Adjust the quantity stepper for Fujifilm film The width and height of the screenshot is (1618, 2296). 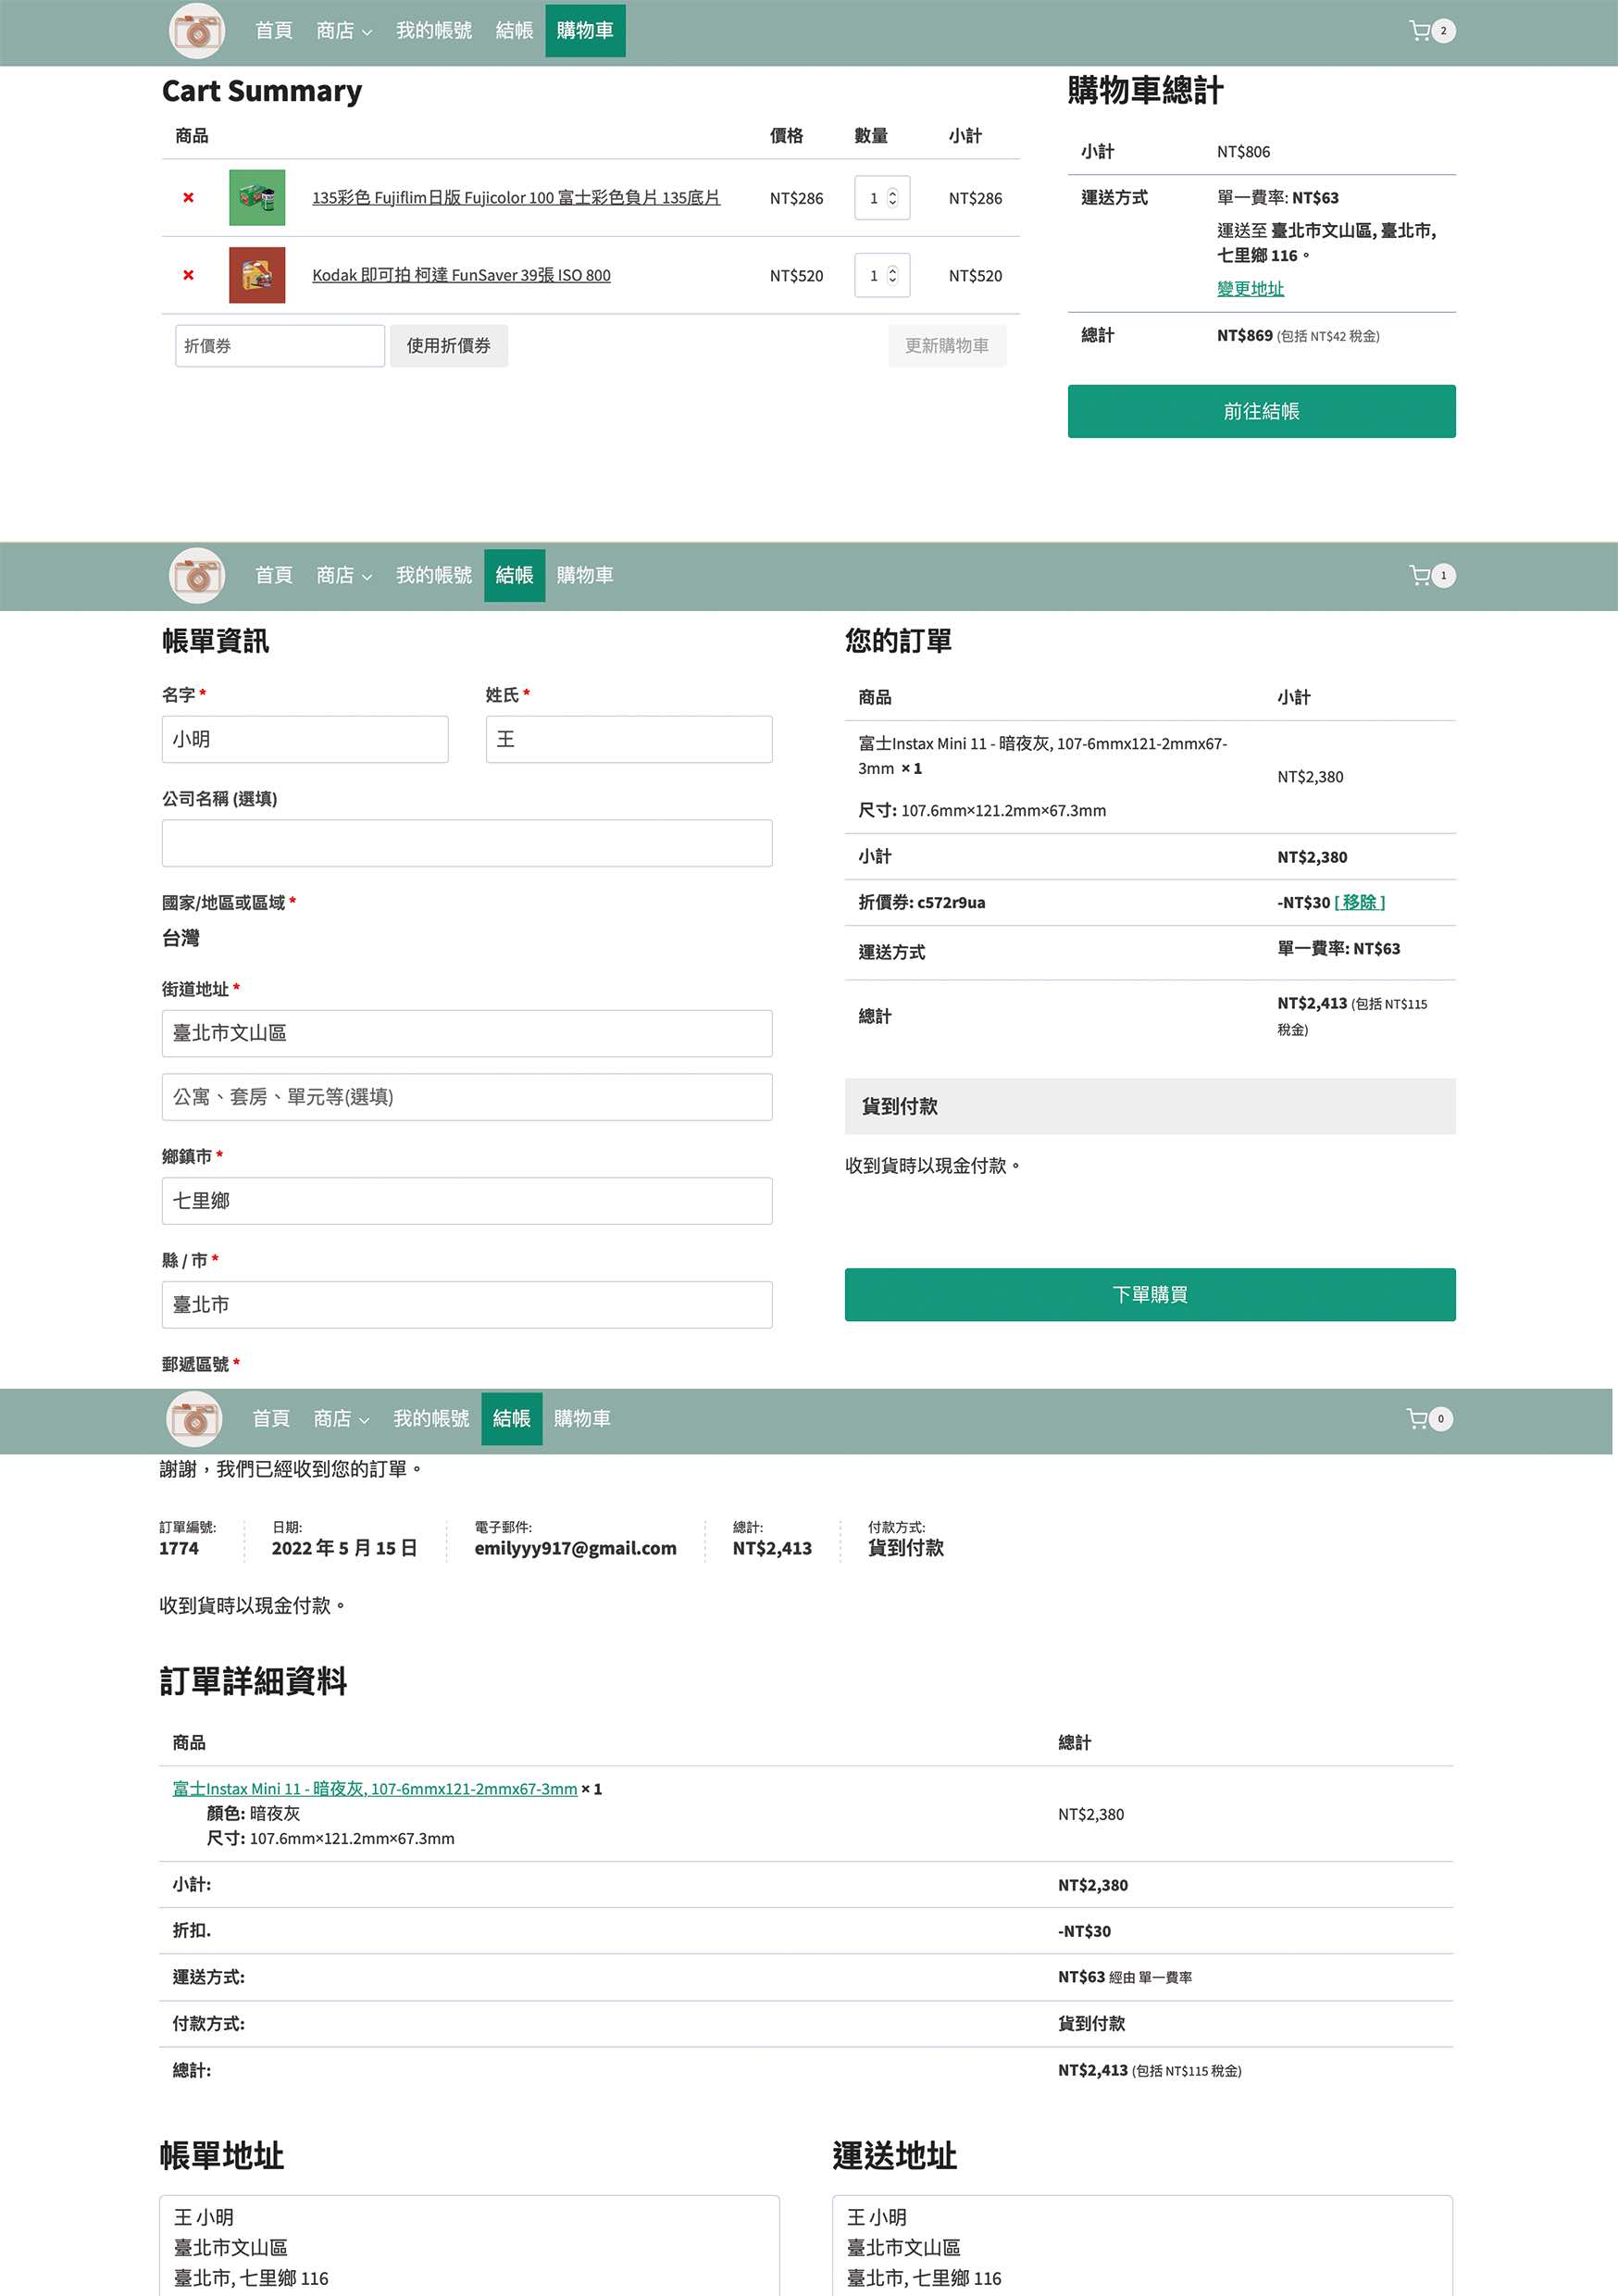tap(892, 198)
